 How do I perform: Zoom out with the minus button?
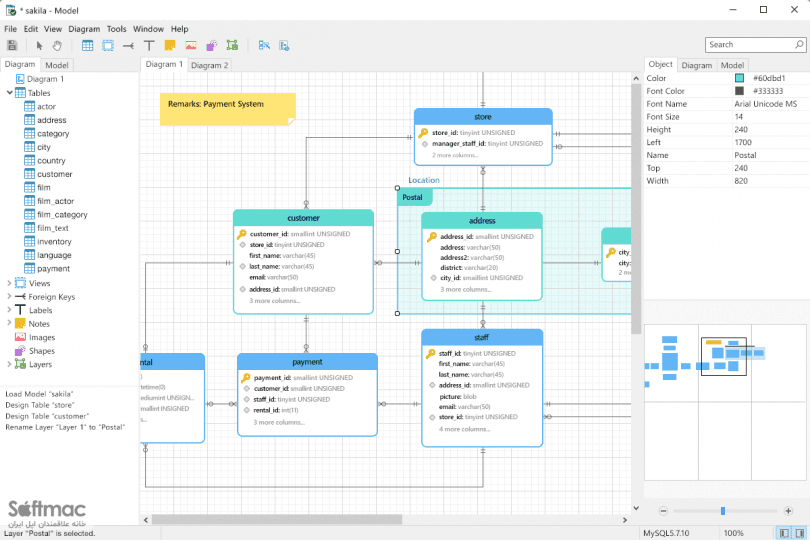click(664, 511)
